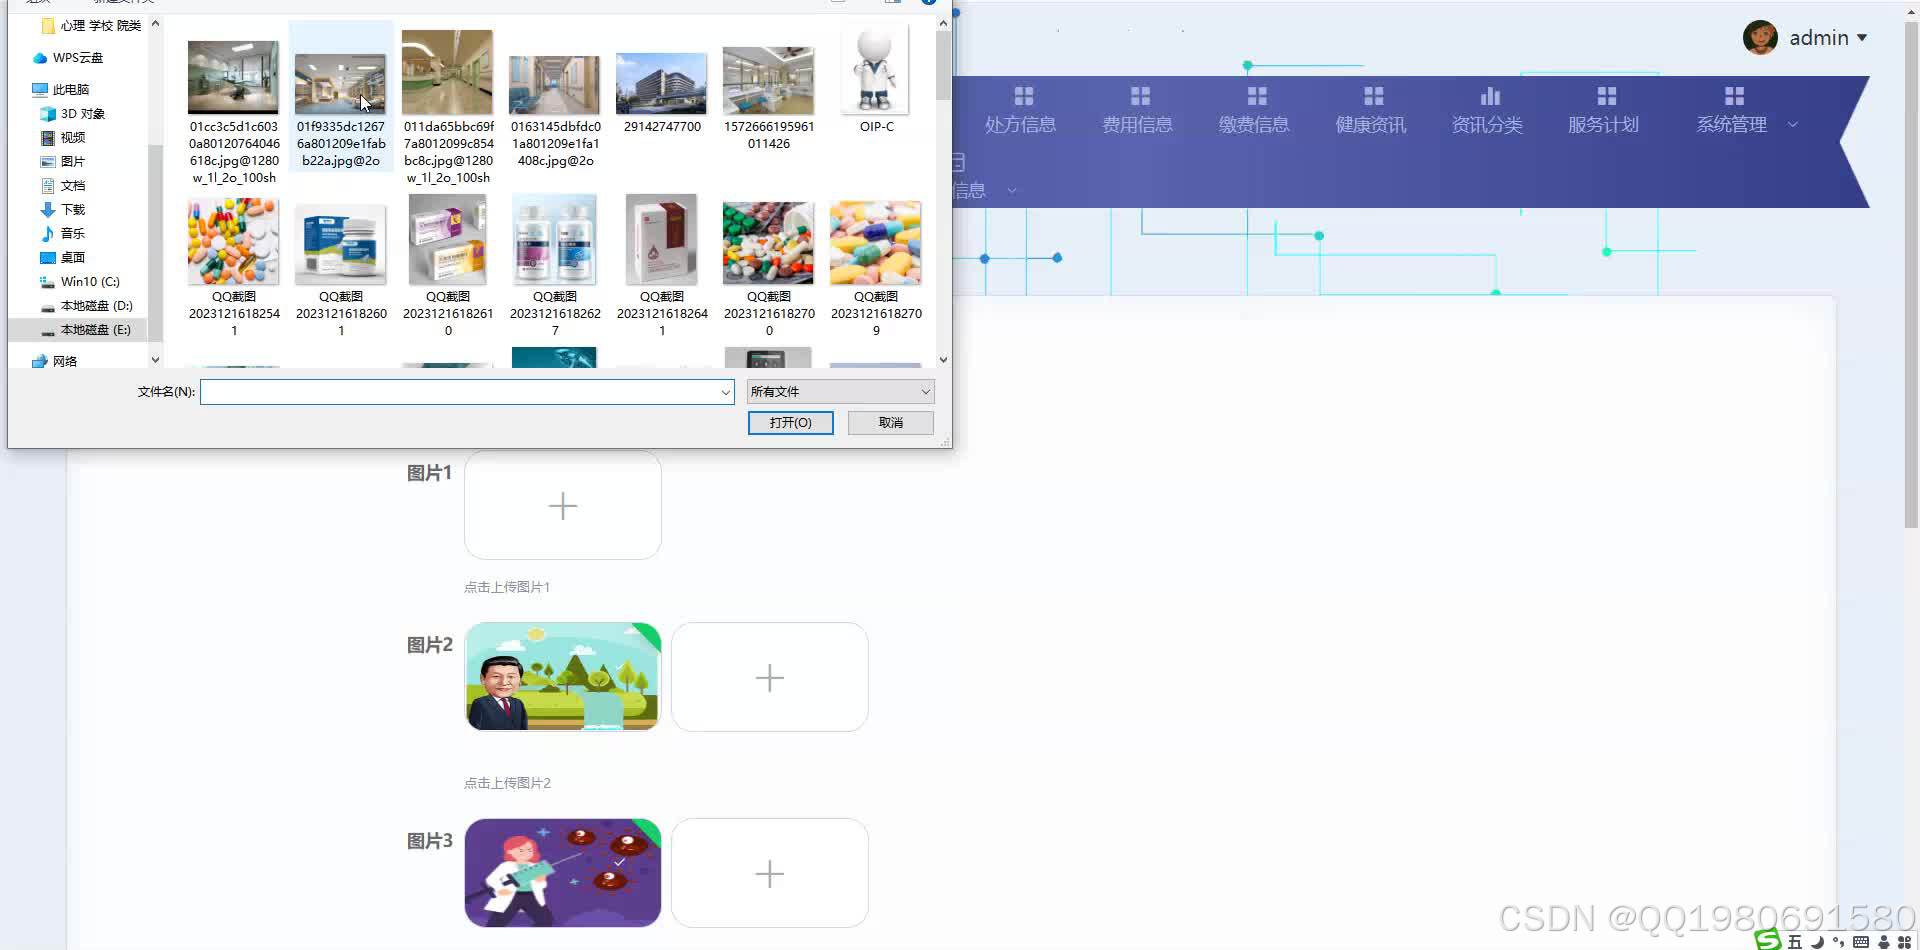The height and width of the screenshot is (950, 1920).
Task: Open the filename combo box dropdown arrow
Action: (x=724, y=391)
